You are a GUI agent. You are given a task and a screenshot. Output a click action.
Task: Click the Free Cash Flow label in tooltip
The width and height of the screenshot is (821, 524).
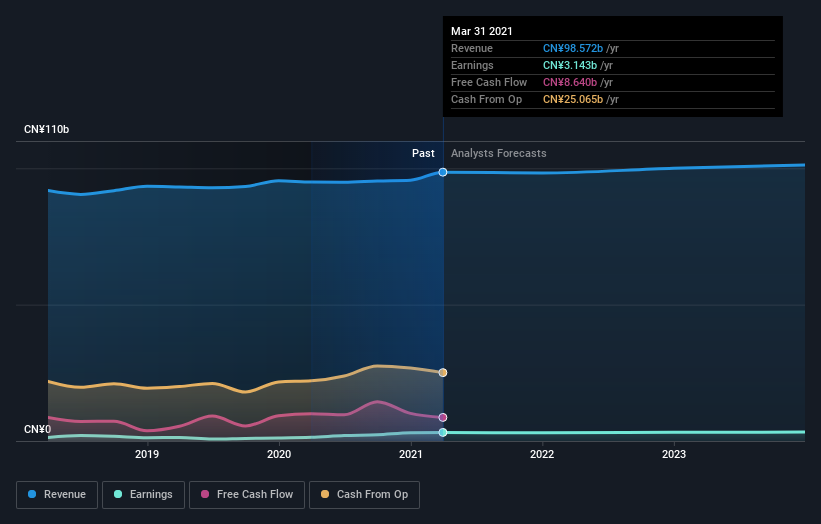tap(489, 82)
